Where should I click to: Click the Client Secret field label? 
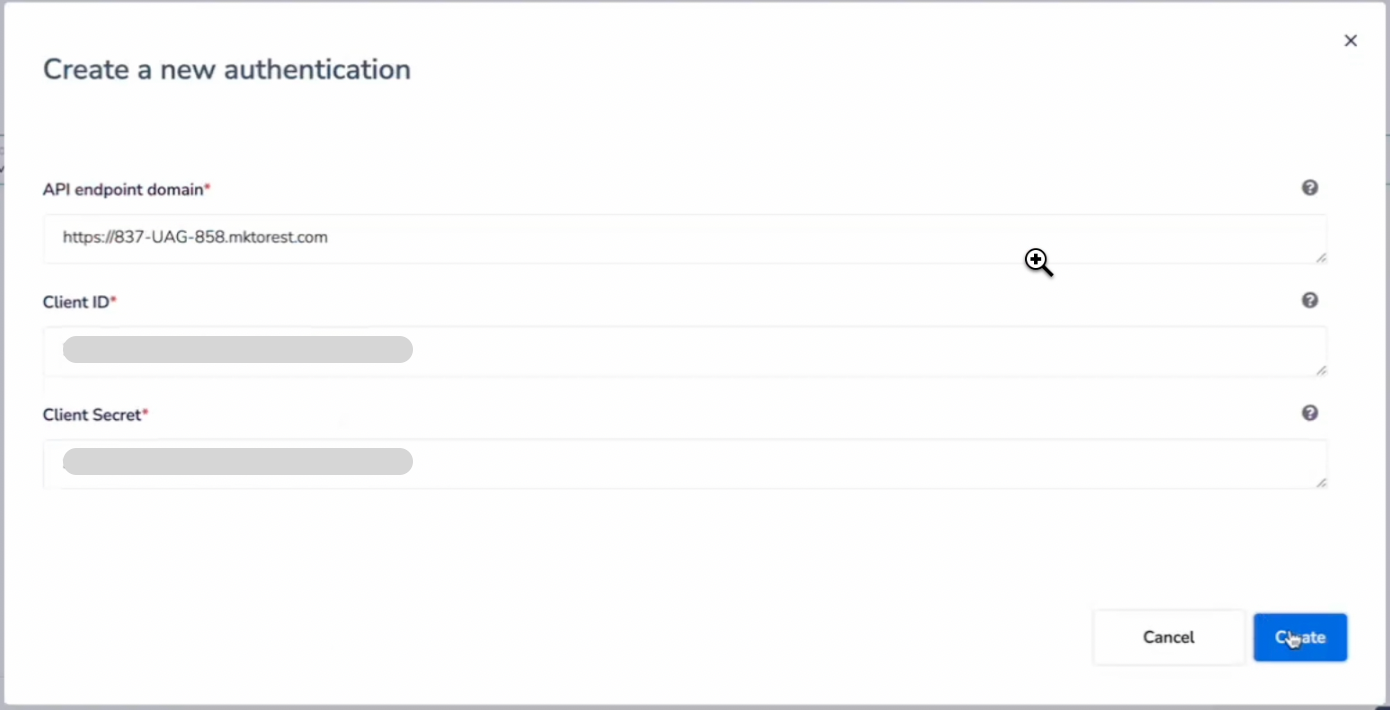(92, 415)
